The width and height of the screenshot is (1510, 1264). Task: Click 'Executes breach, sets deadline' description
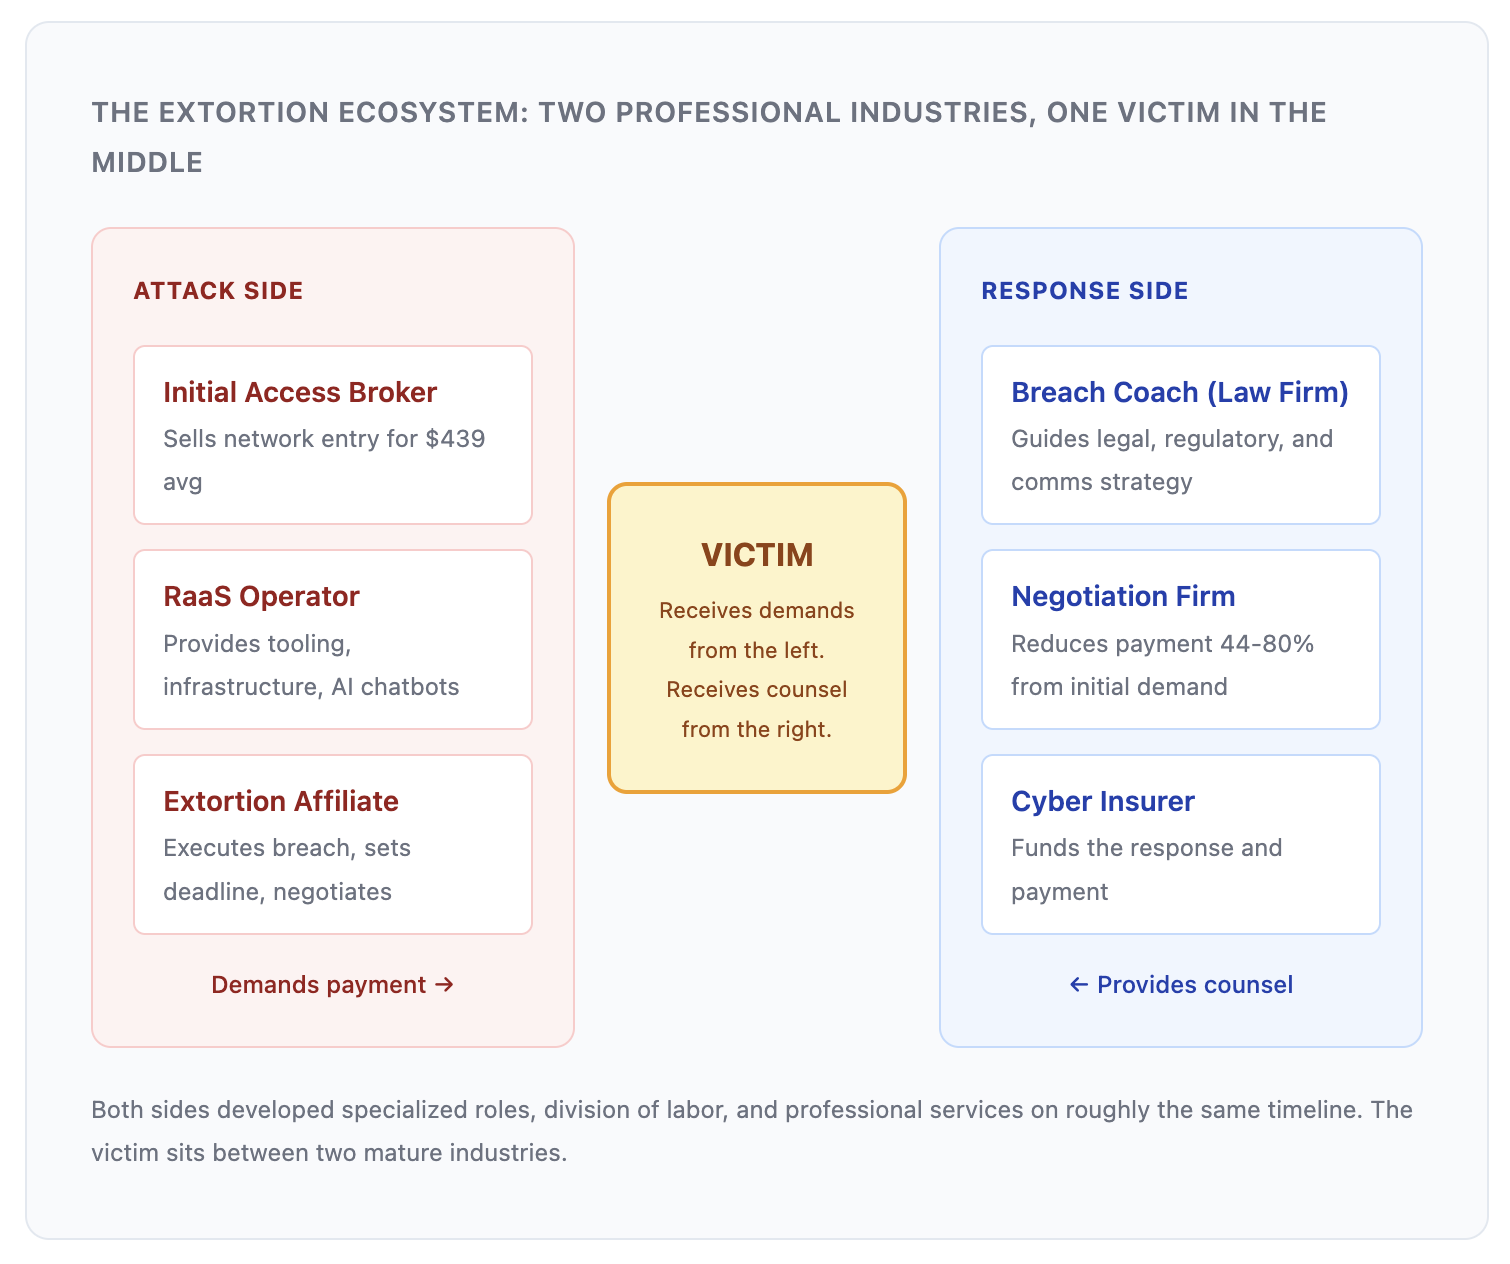pyautogui.click(x=287, y=870)
